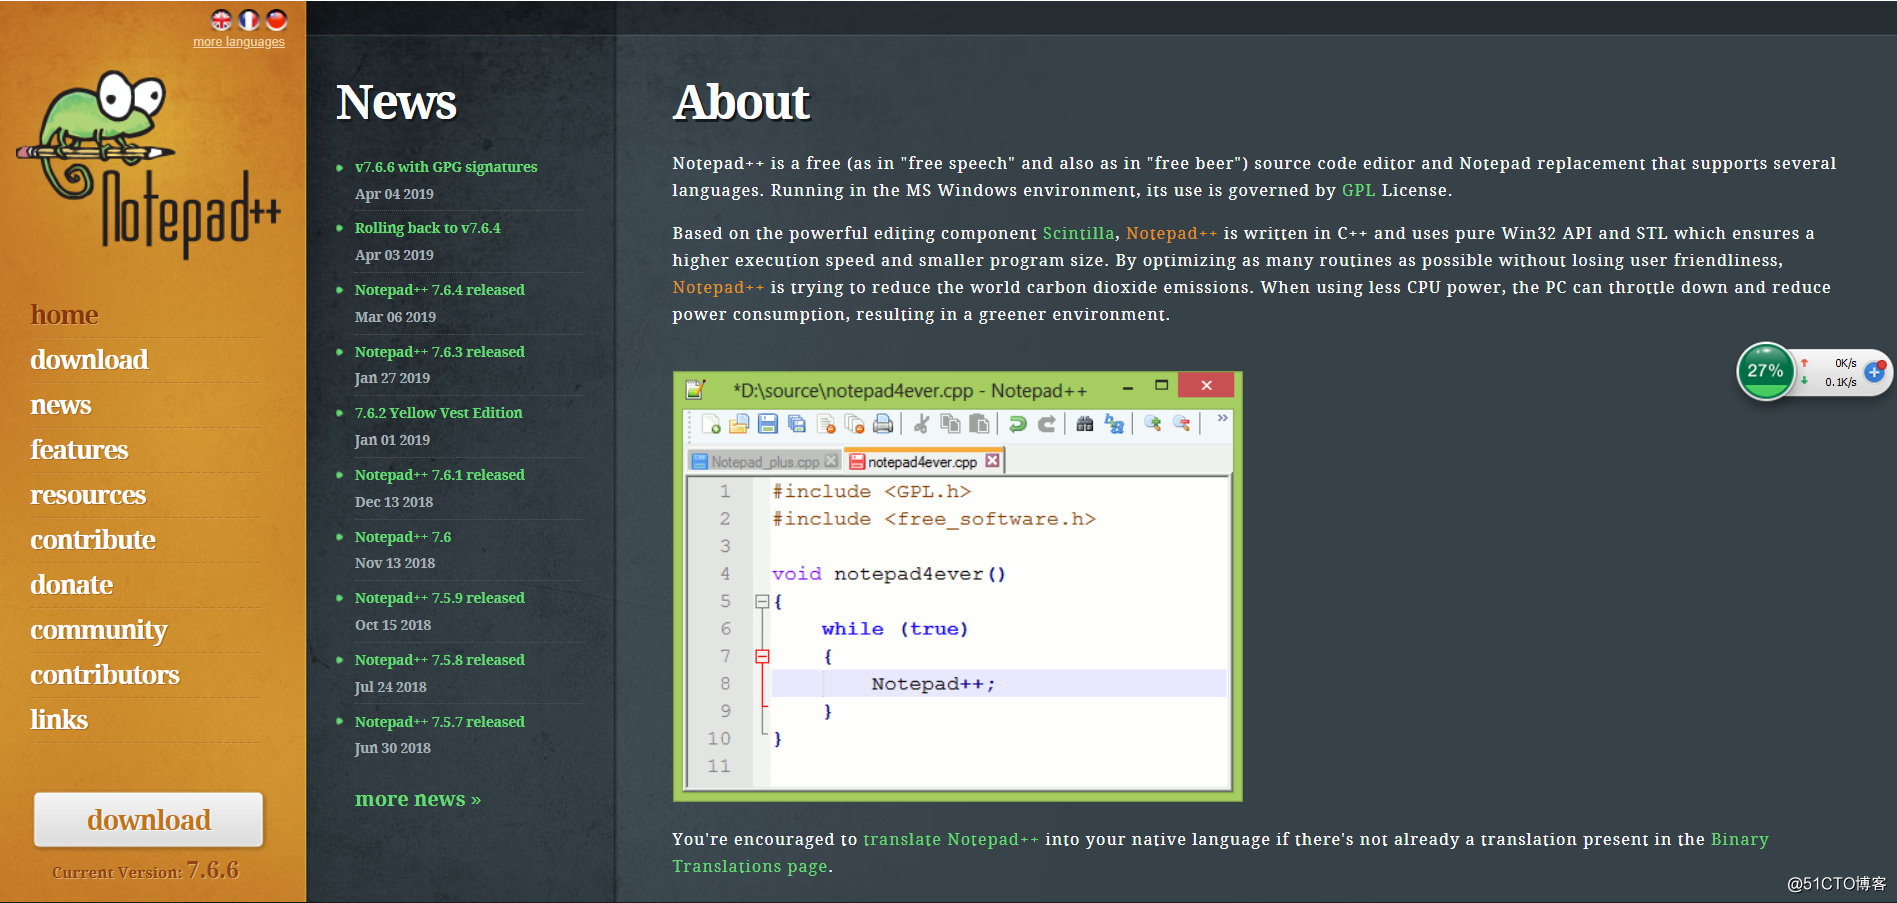This screenshot has width=1897, height=903.
Task: Open the Rolling back to v7.6.4 news
Action: pos(428,228)
